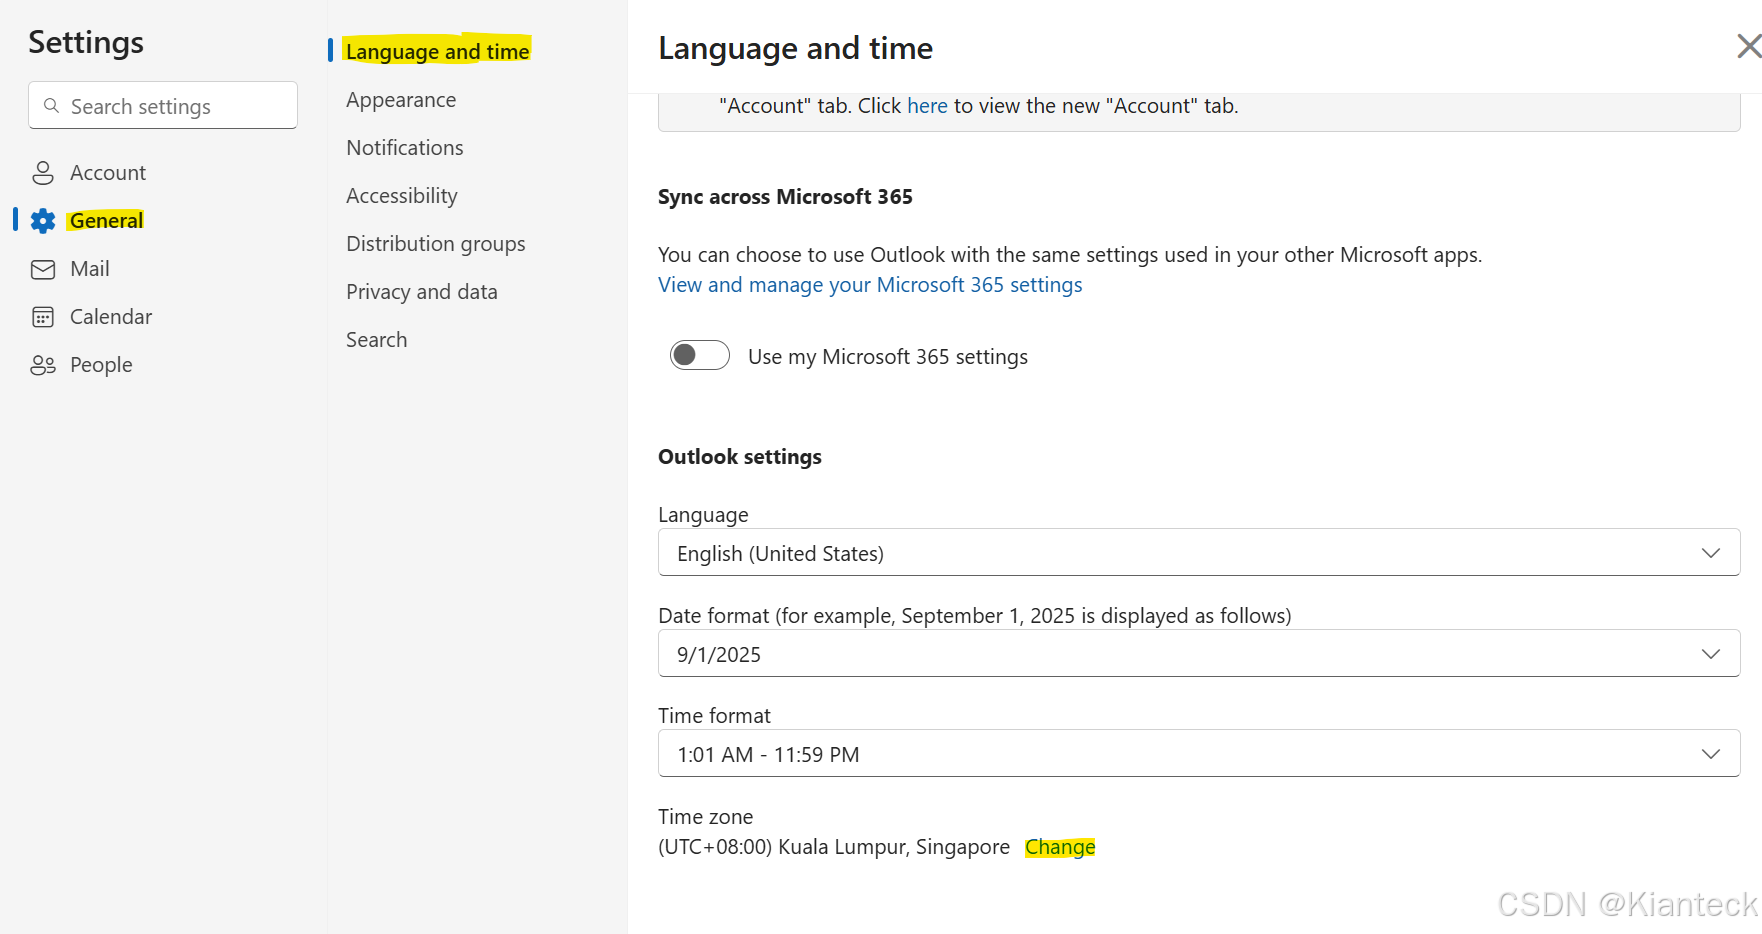Expand Date format chevron arrow

click(x=1711, y=654)
